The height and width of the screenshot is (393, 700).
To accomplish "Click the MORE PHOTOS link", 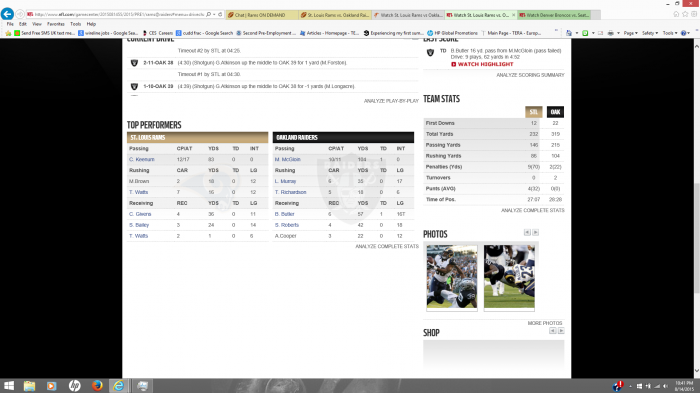I will tap(545, 323).
